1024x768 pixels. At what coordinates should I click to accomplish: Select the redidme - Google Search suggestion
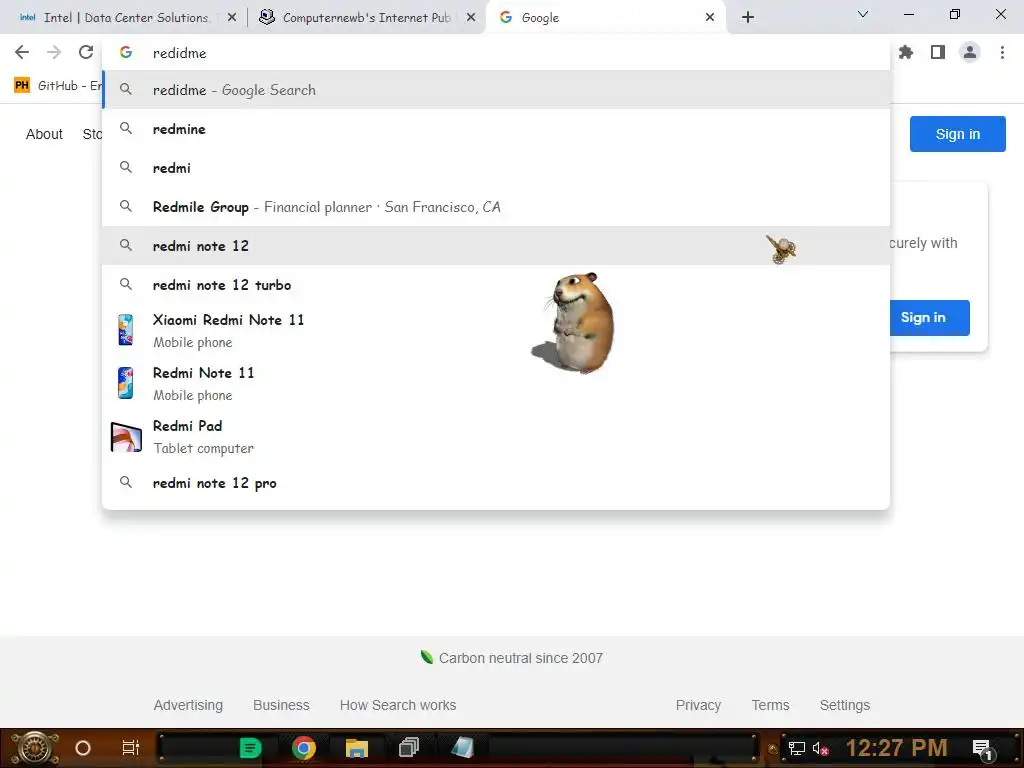(x=496, y=90)
